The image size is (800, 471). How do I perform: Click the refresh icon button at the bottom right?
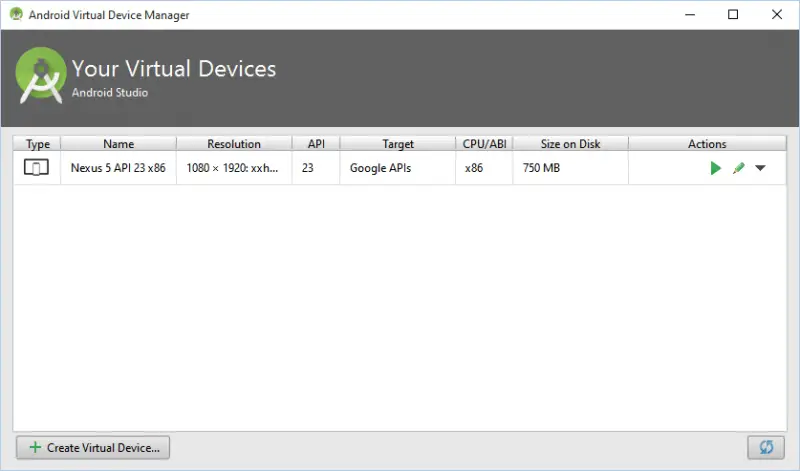(x=765, y=447)
